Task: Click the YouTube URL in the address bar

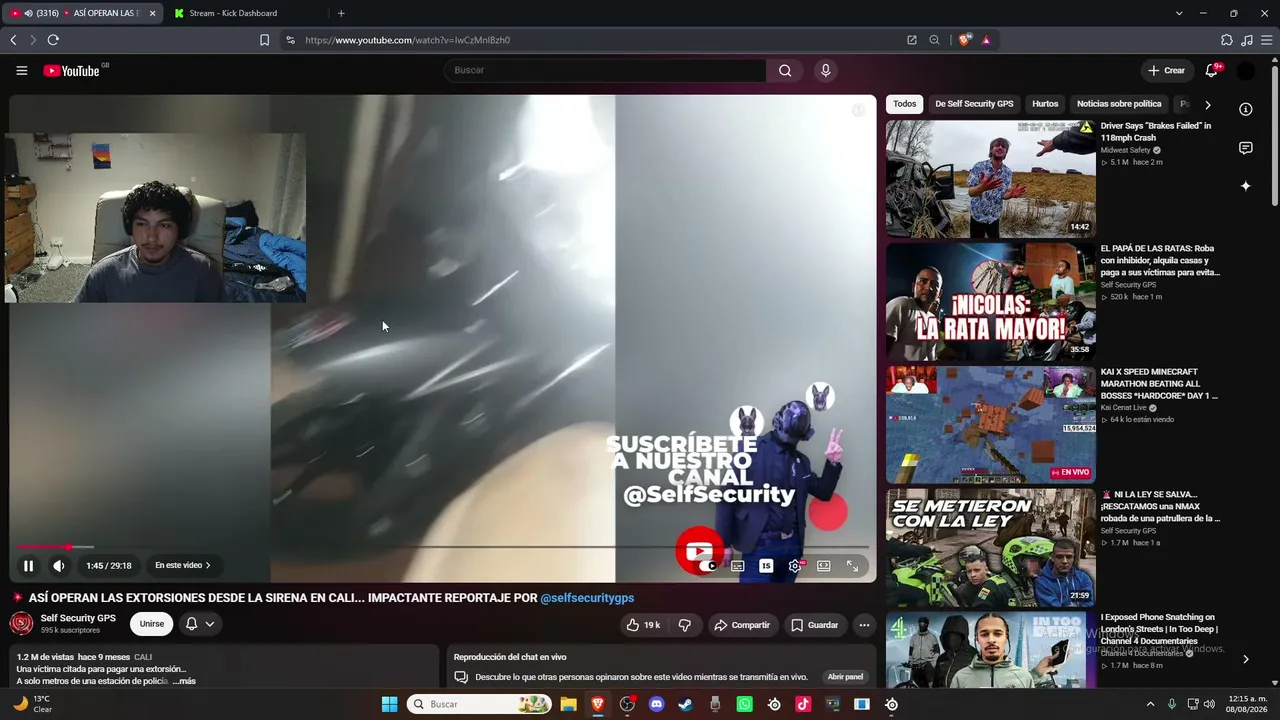Action: click(x=408, y=40)
